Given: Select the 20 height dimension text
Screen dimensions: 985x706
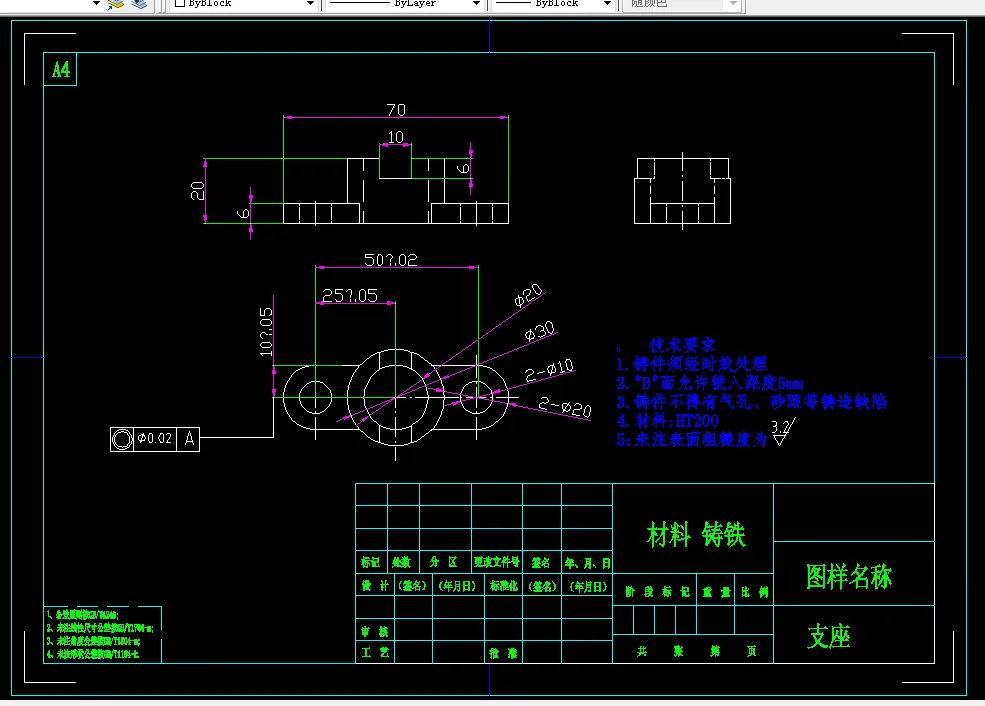Looking at the screenshot, I should point(197,190).
